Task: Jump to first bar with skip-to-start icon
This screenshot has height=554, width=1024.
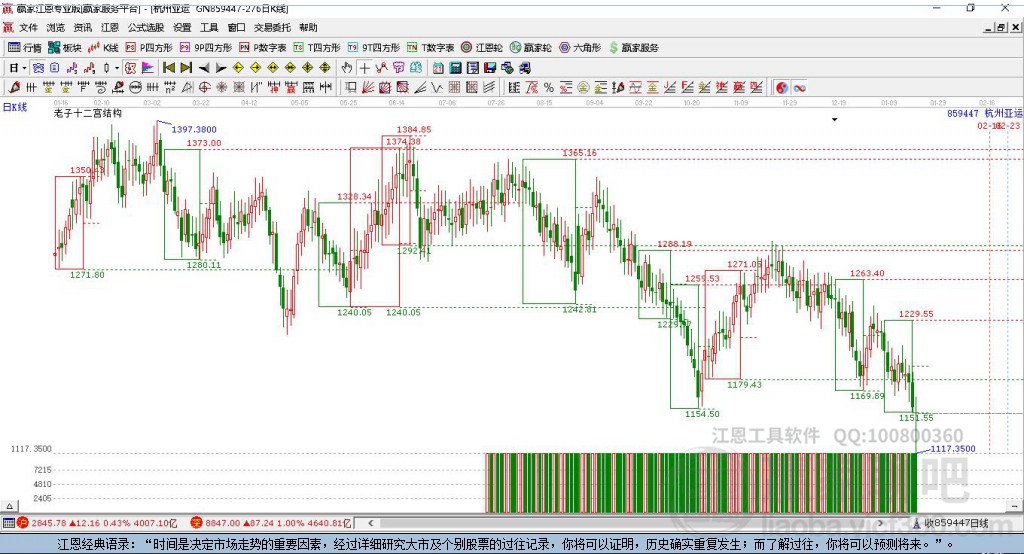Action: point(168,68)
